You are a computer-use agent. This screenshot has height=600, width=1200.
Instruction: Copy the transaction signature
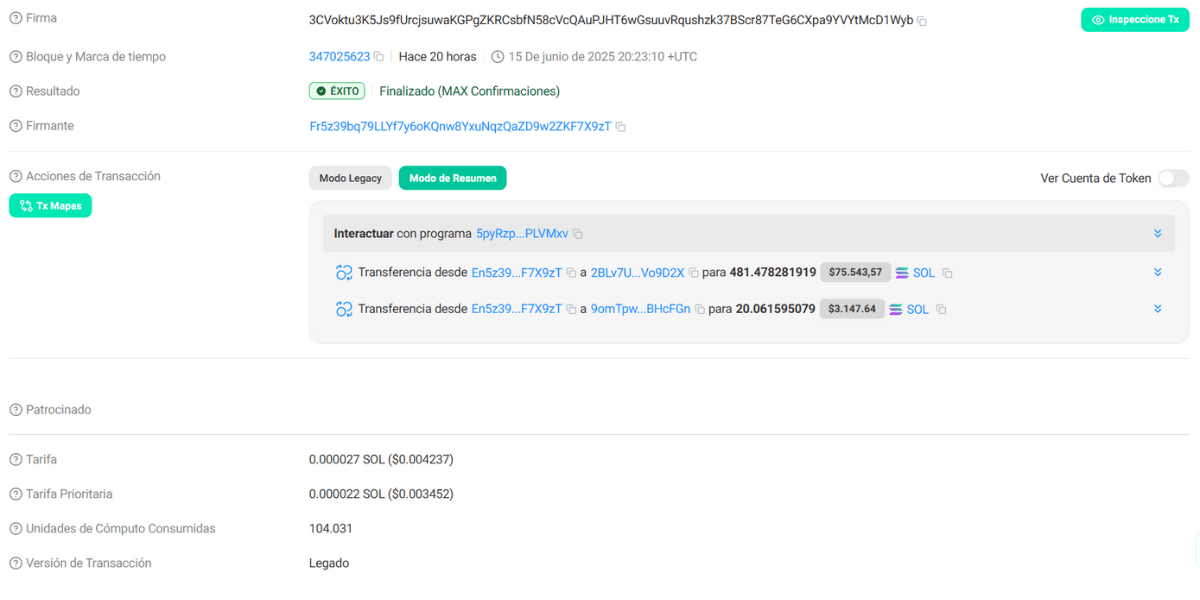tap(922, 21)
